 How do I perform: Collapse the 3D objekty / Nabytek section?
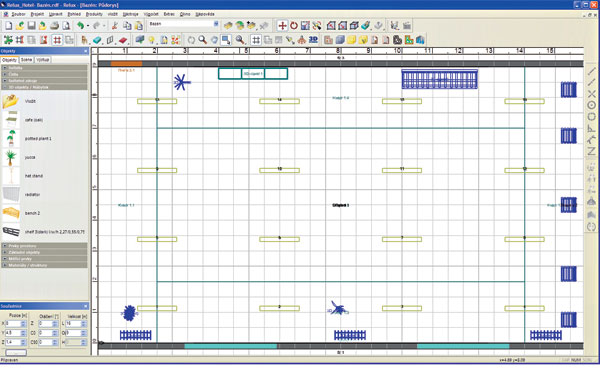pos(44,87)
